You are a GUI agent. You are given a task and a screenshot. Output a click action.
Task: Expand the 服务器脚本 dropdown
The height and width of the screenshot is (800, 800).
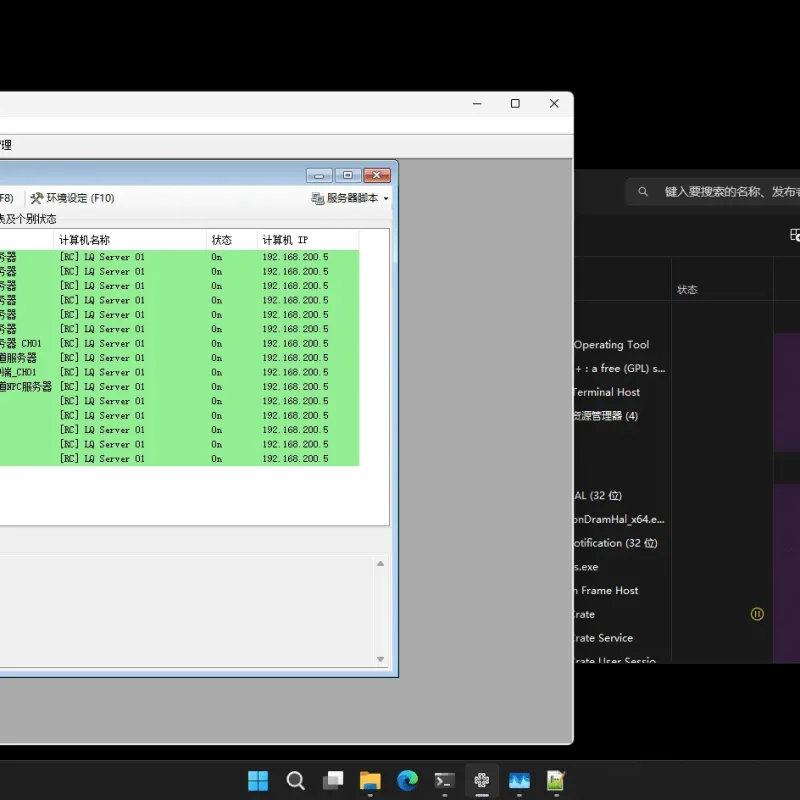tap(350, 198)
